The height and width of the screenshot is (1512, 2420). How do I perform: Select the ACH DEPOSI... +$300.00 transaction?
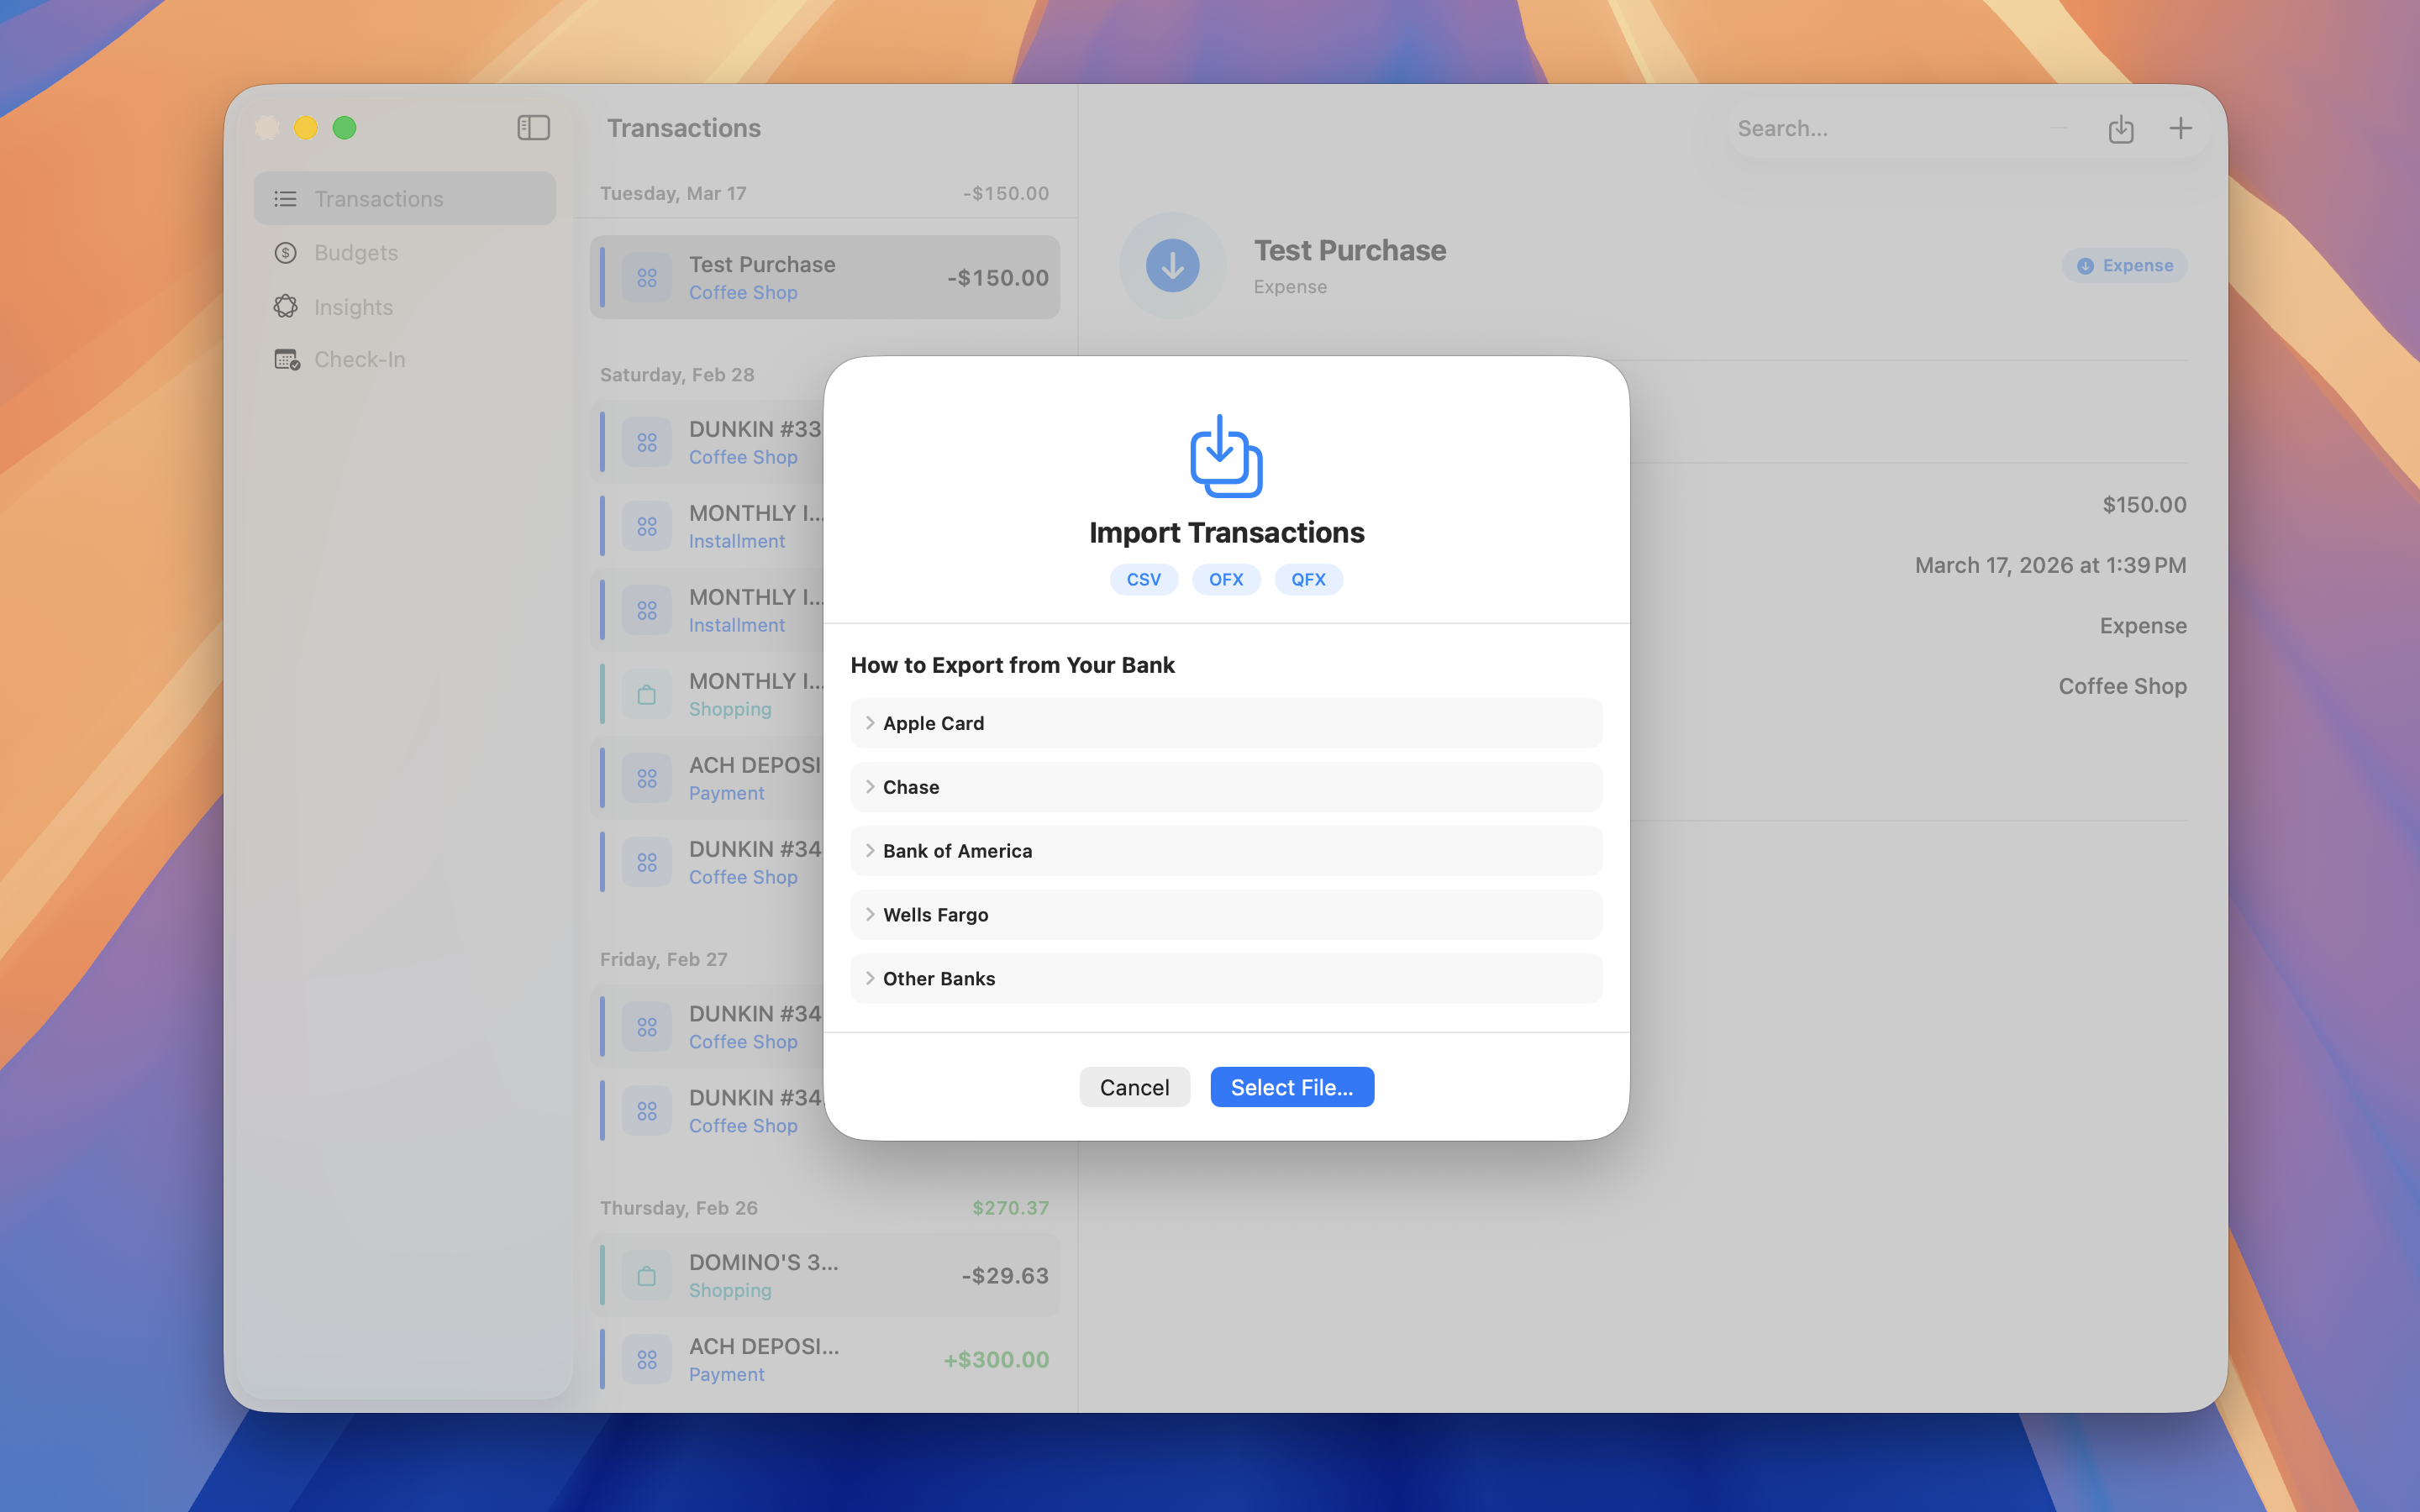[825, 1359]
